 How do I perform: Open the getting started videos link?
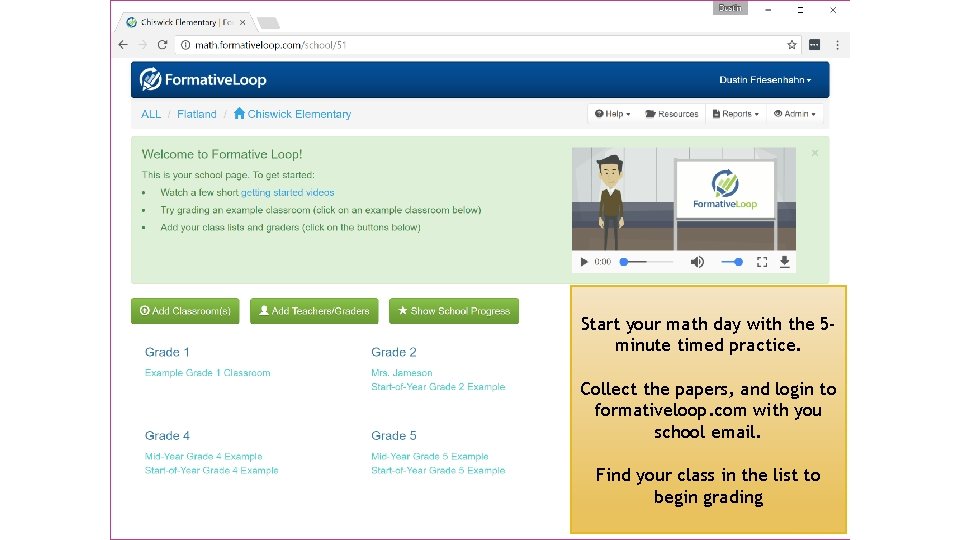tap(287, 192)
